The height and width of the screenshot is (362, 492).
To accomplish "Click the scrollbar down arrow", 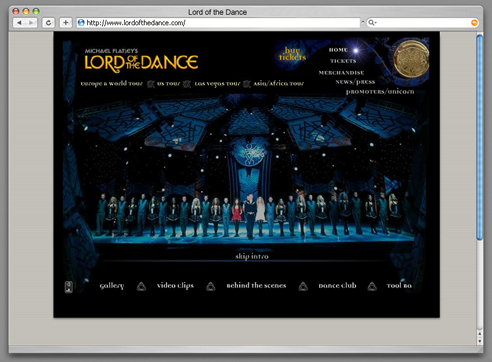I will point(479,341).
